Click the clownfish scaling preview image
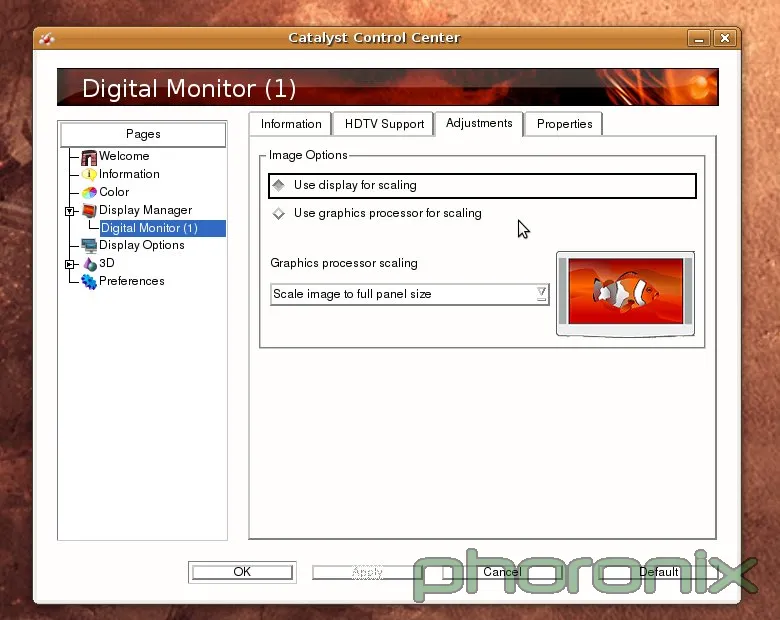 [x=625, y=292]
